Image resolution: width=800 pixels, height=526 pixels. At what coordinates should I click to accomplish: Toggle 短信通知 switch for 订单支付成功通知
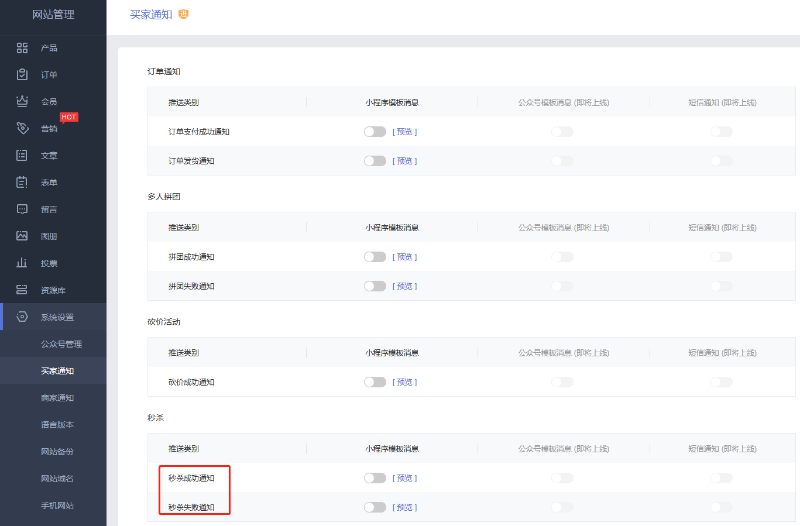click(721, 132)
